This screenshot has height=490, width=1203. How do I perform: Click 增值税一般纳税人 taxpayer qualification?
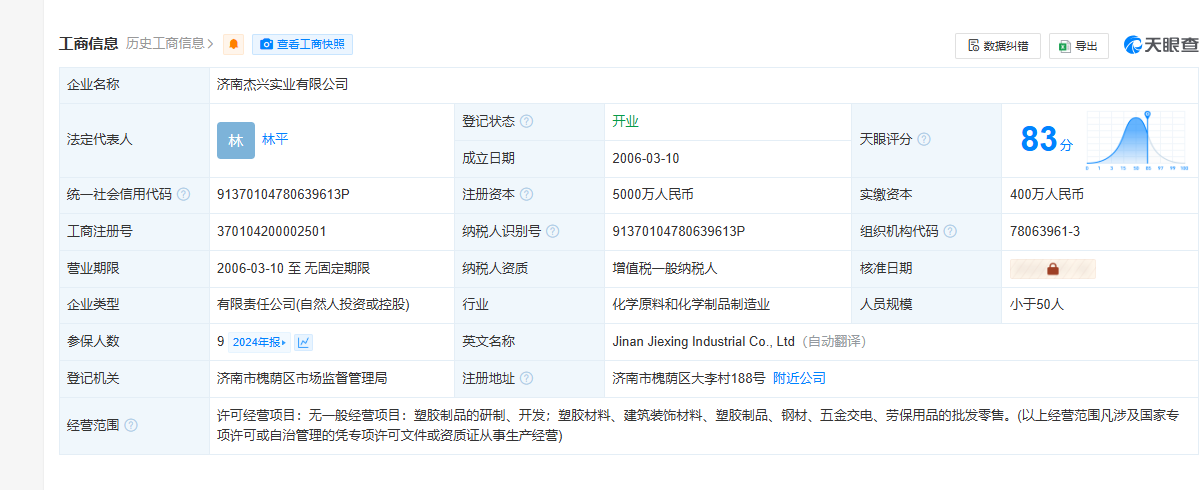[665, 268]
